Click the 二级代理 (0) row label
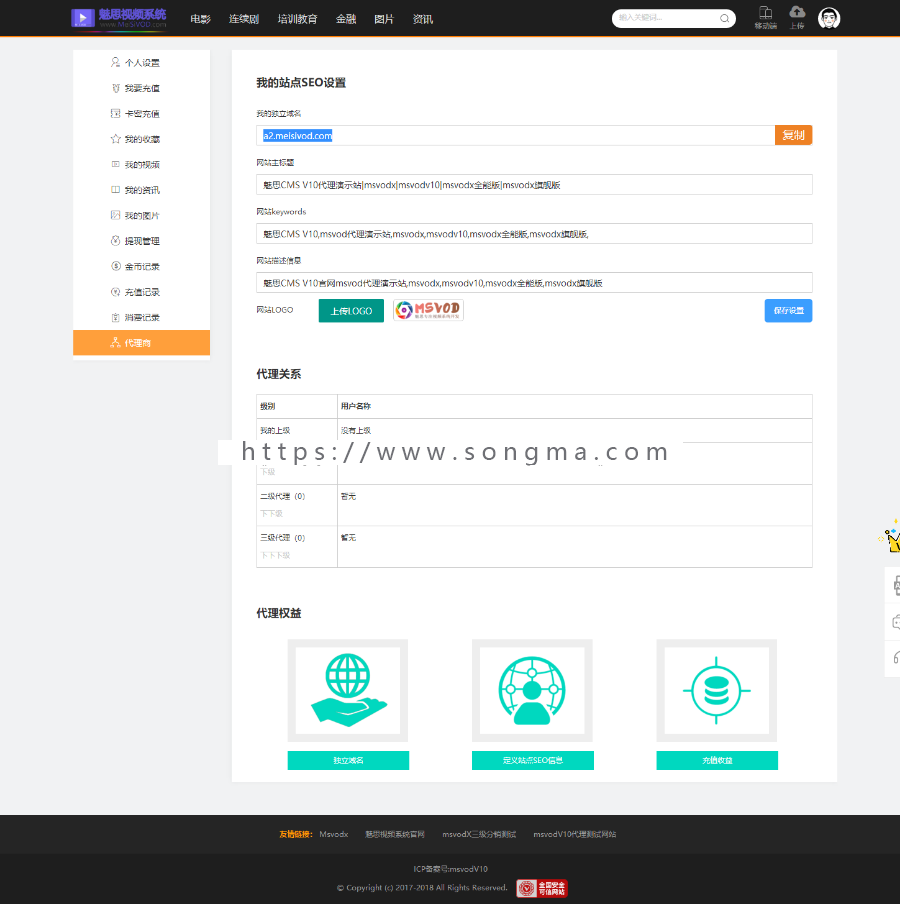Viewport: 900px width, 904px height. (x=283, y=496)
